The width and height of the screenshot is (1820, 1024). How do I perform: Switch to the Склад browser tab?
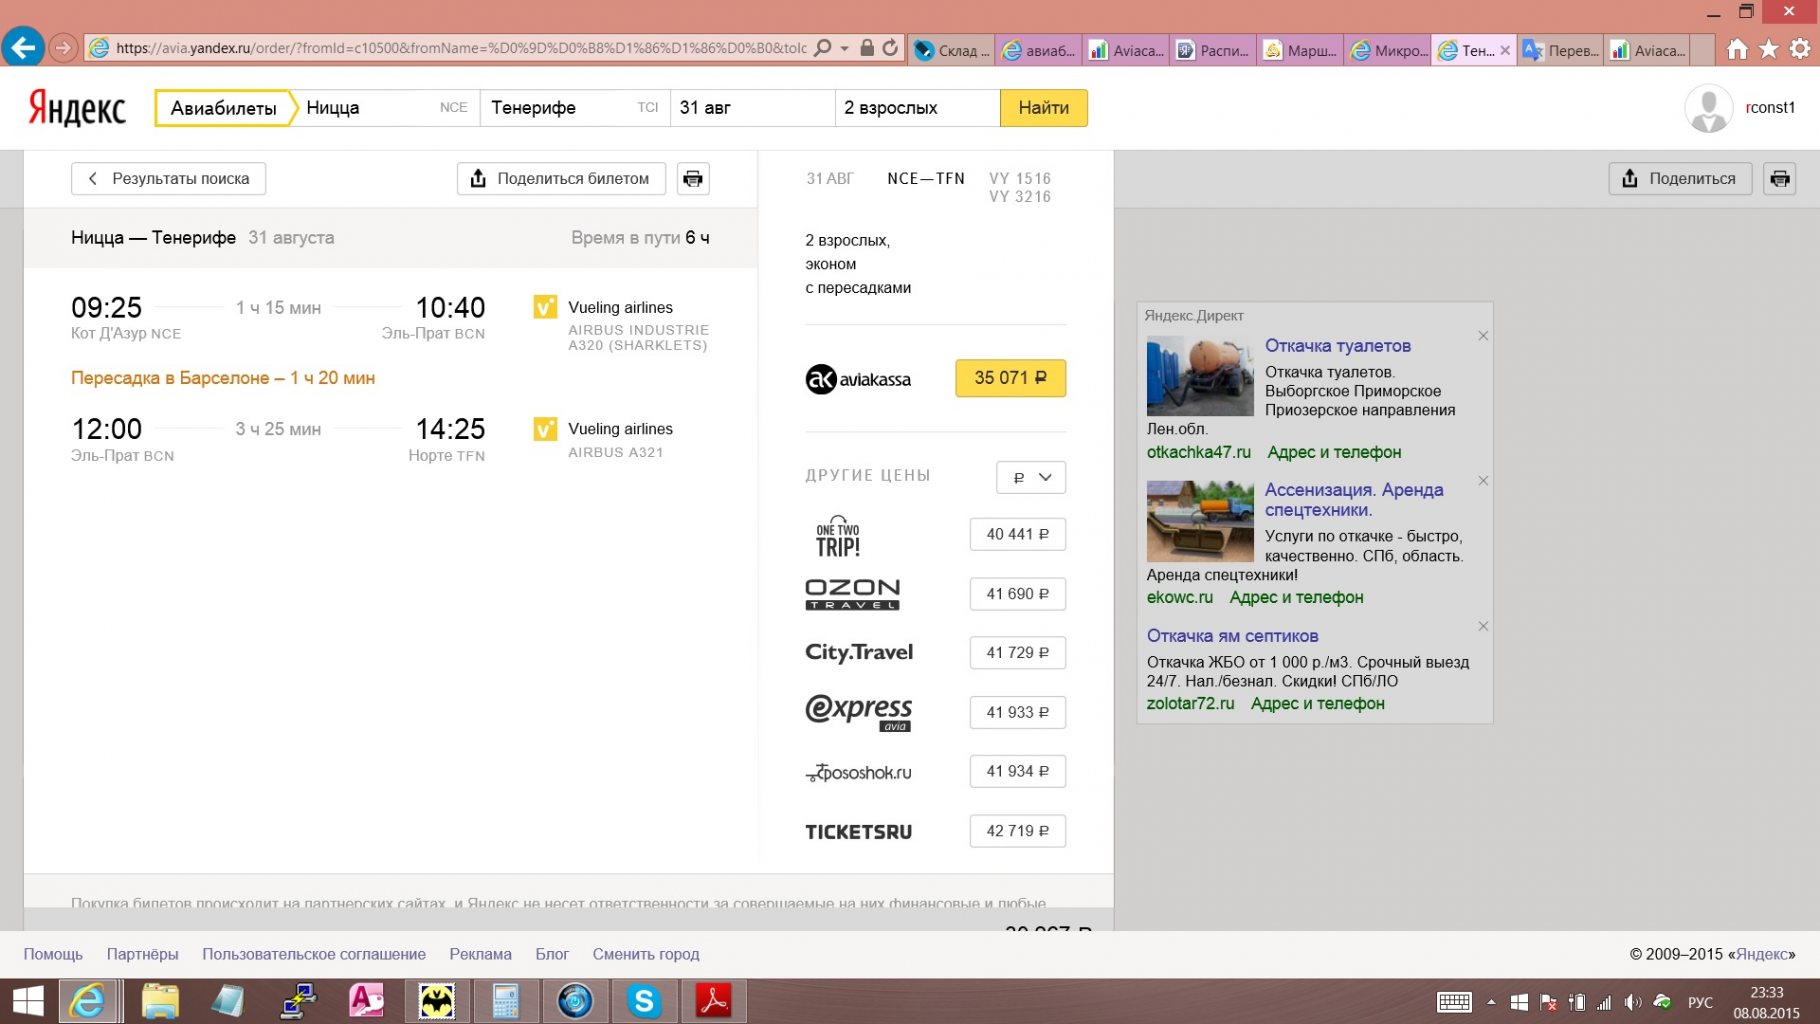point(951,50)
